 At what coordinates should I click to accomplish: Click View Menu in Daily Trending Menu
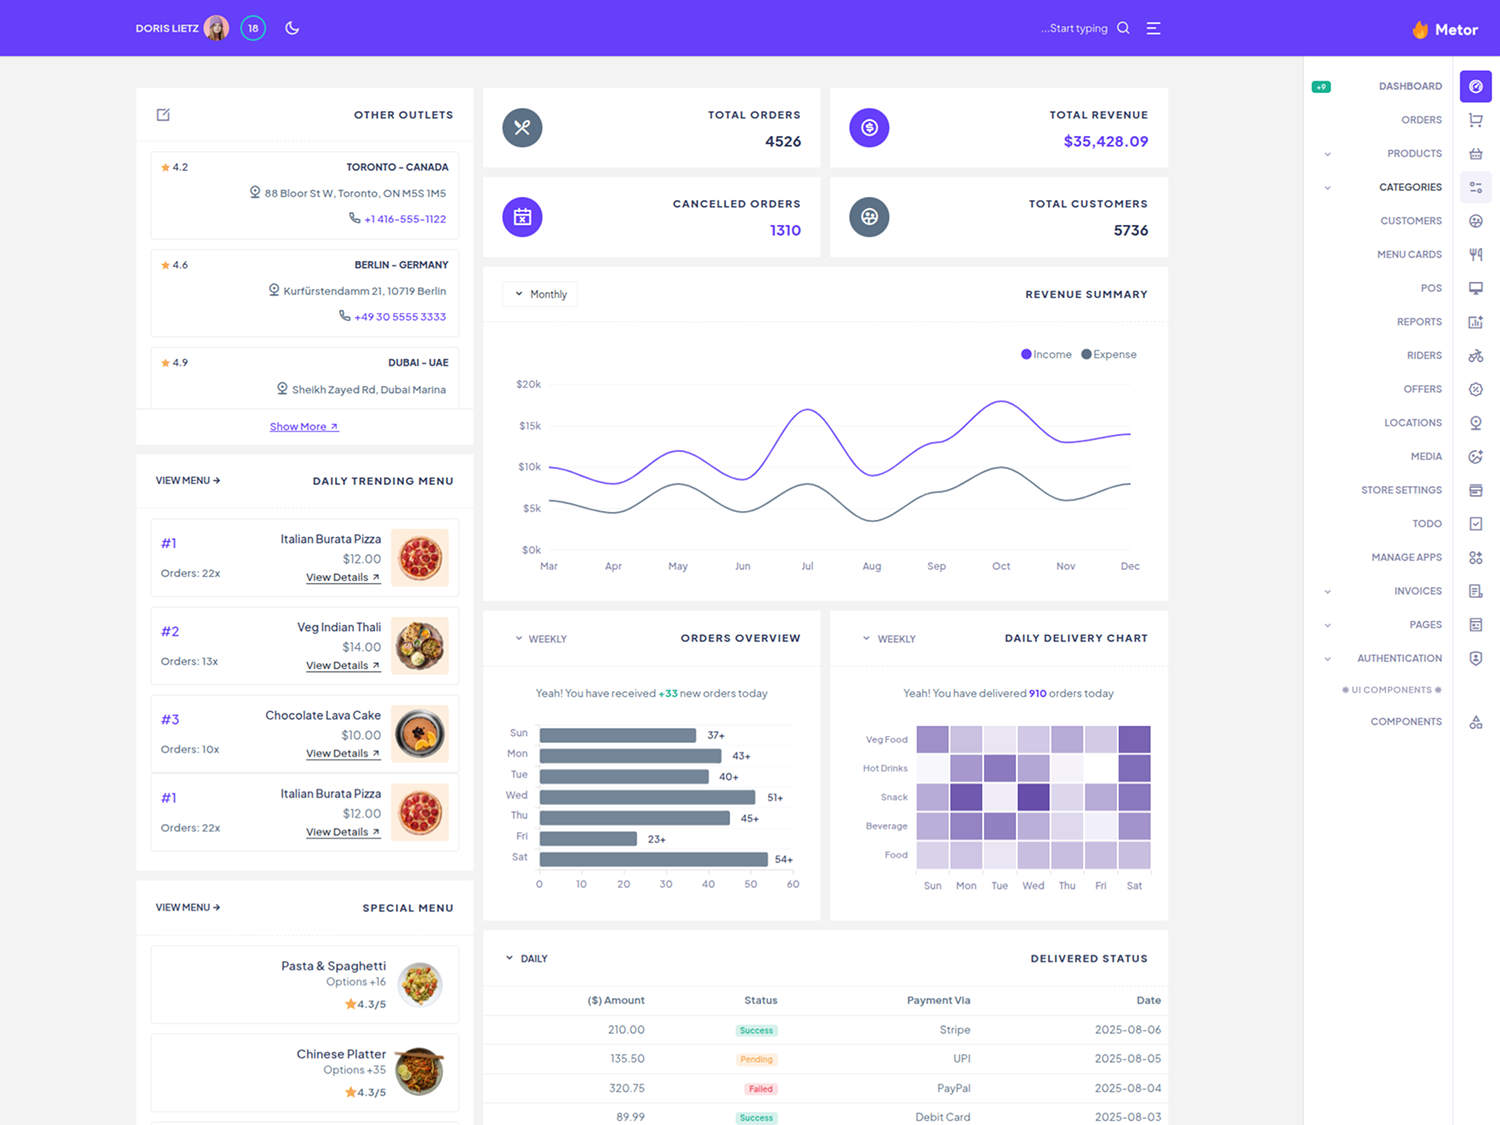pos(188,481)
